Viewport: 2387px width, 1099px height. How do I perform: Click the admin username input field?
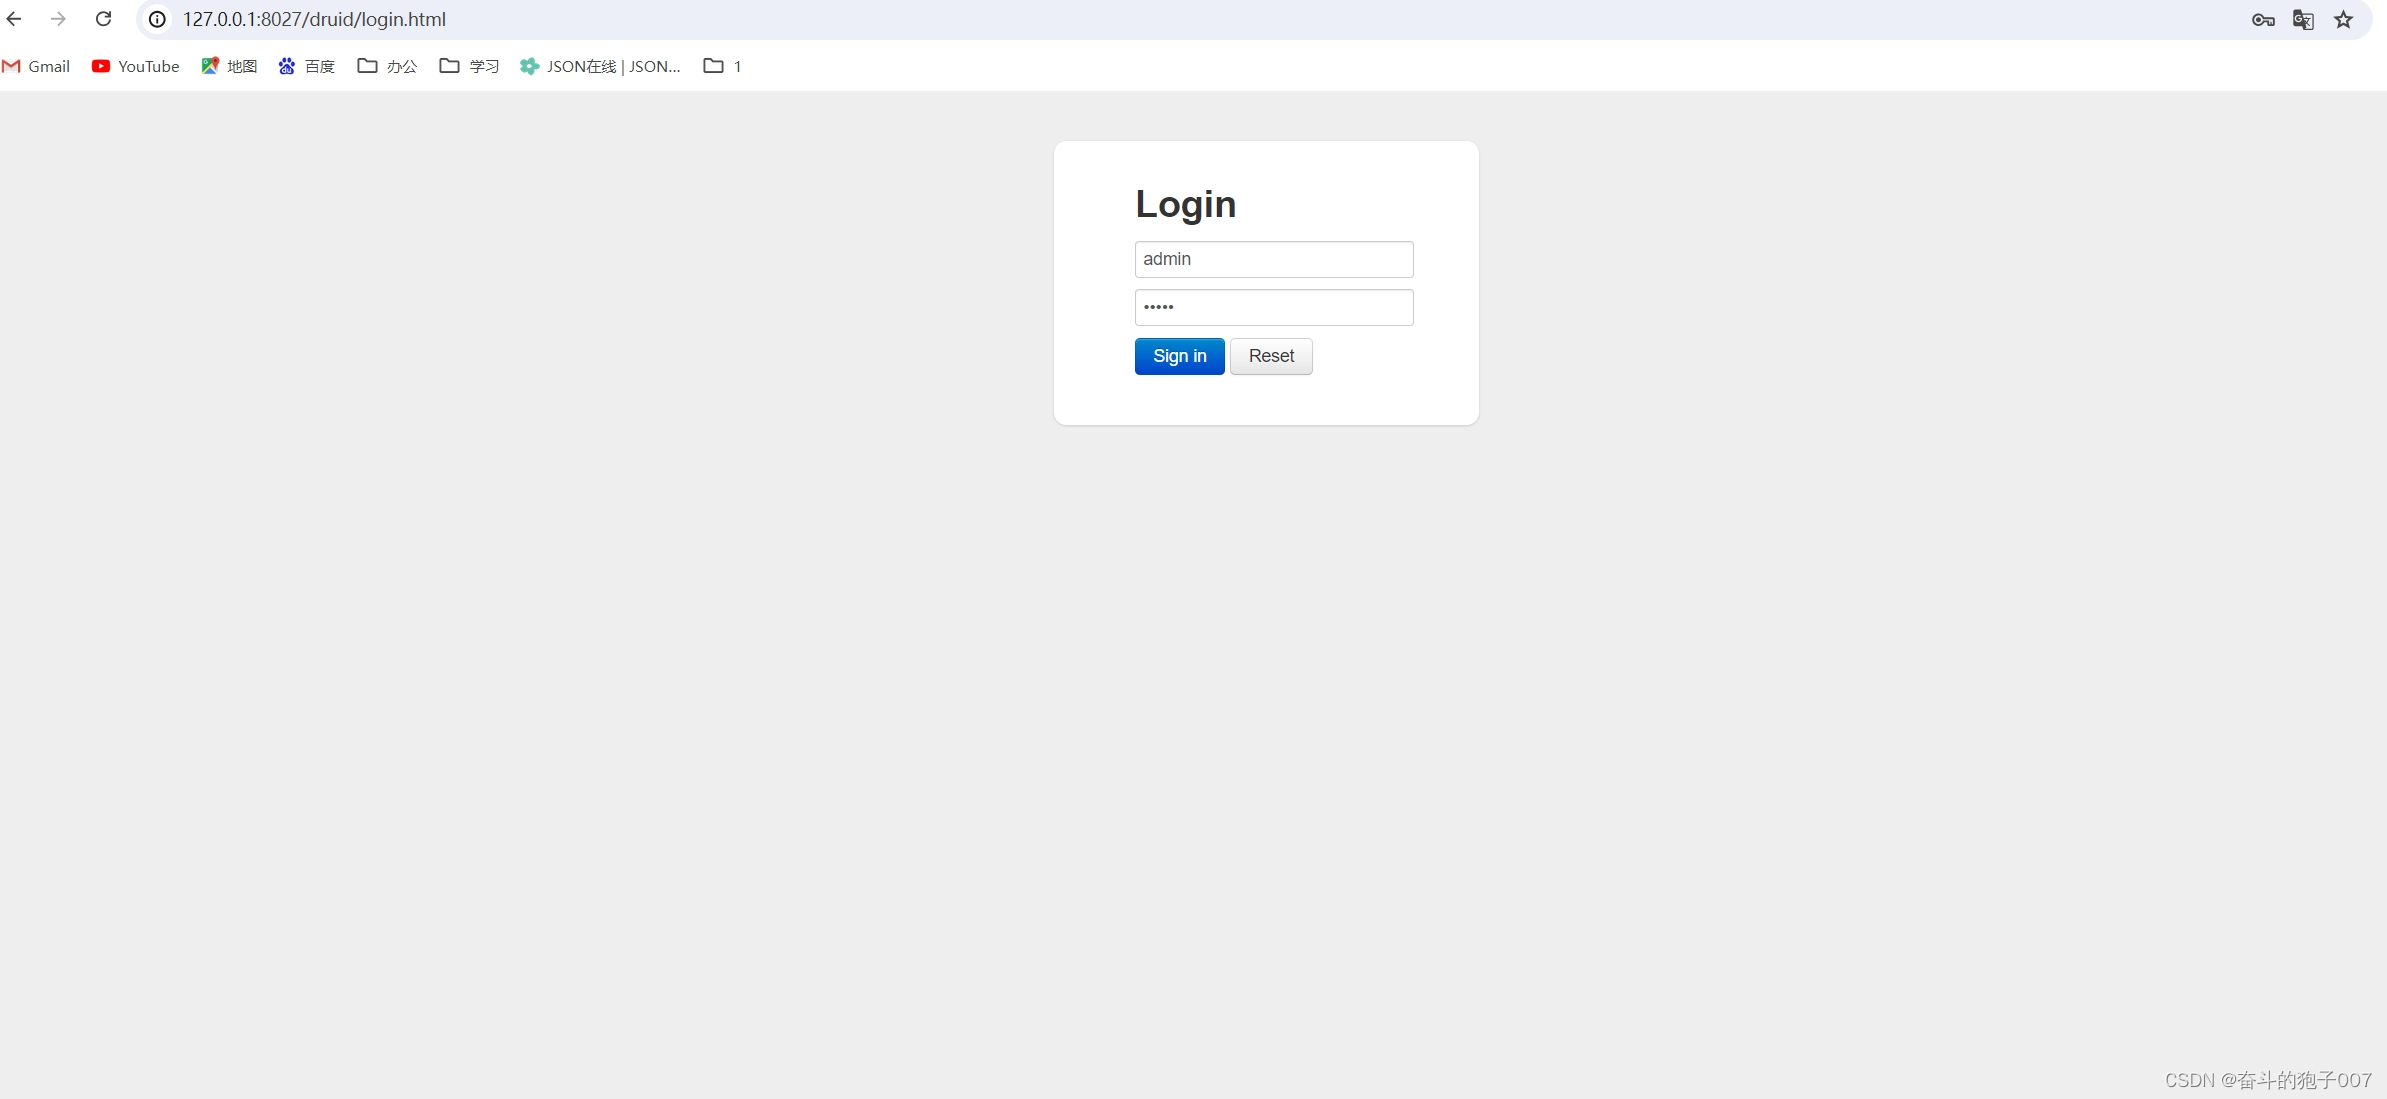1273,257
